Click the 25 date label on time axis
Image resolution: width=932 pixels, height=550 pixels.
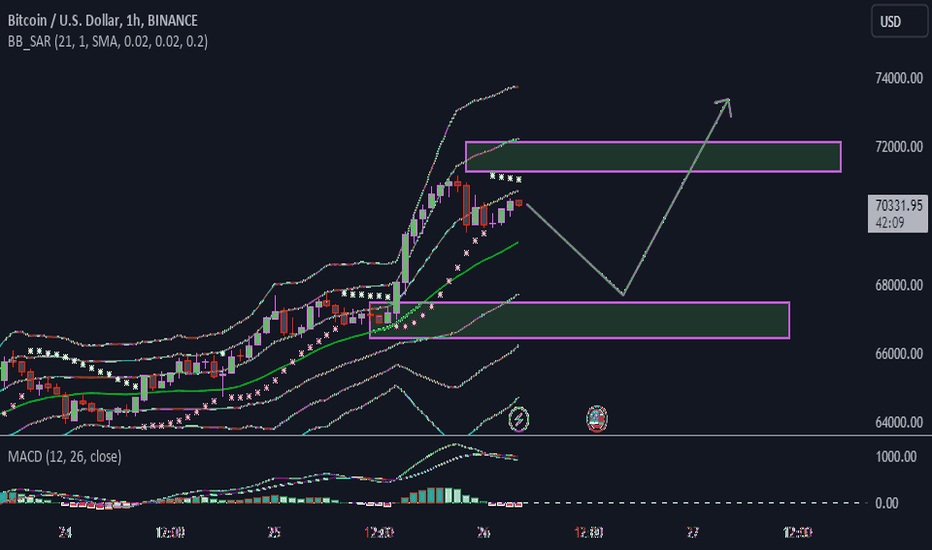click(x=274, y=532)
